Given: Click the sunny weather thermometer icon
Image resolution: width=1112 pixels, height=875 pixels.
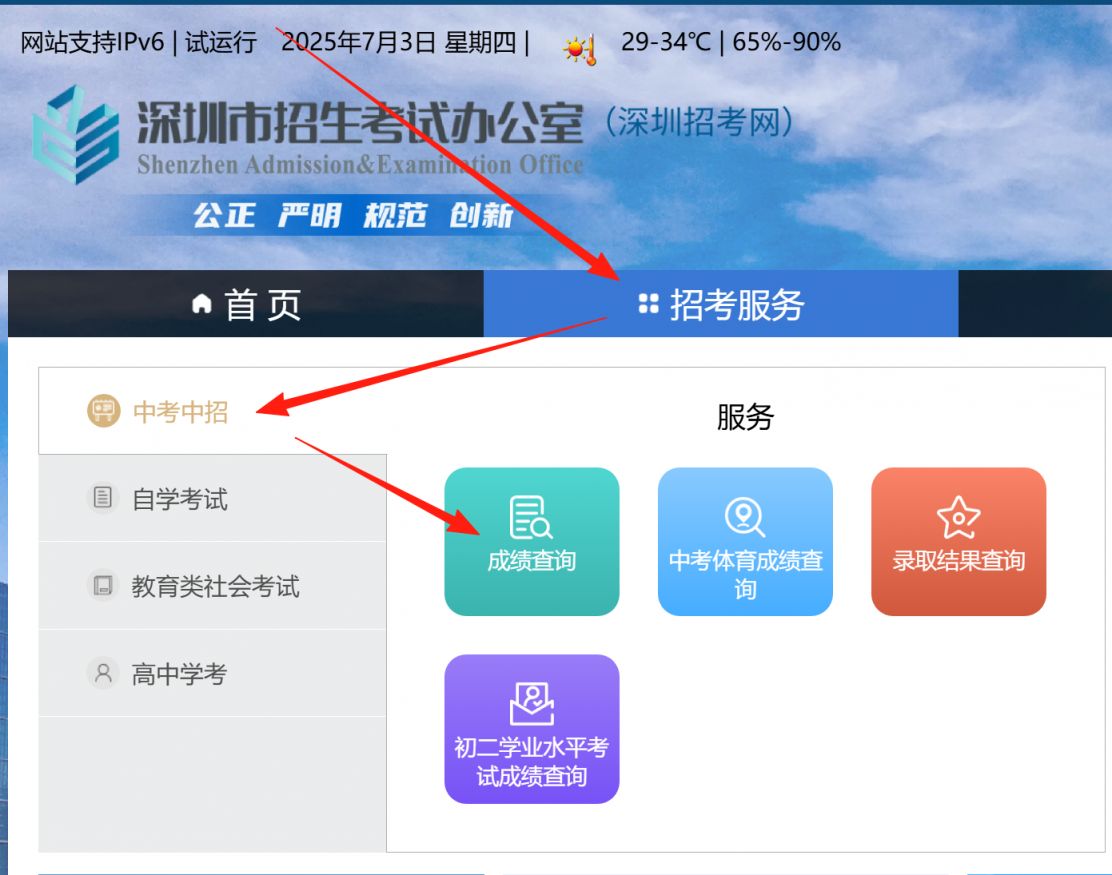Looking at the screenshot, I should pos(579,50).
